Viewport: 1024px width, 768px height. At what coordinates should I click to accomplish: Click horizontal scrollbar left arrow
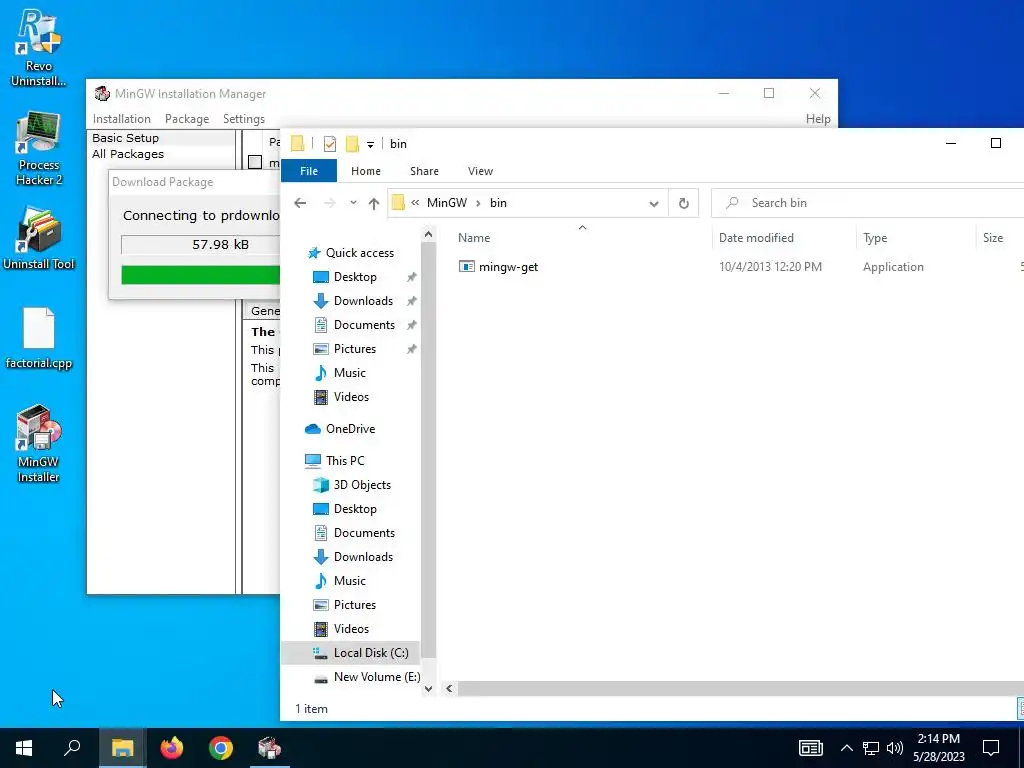tap(449, 688)
